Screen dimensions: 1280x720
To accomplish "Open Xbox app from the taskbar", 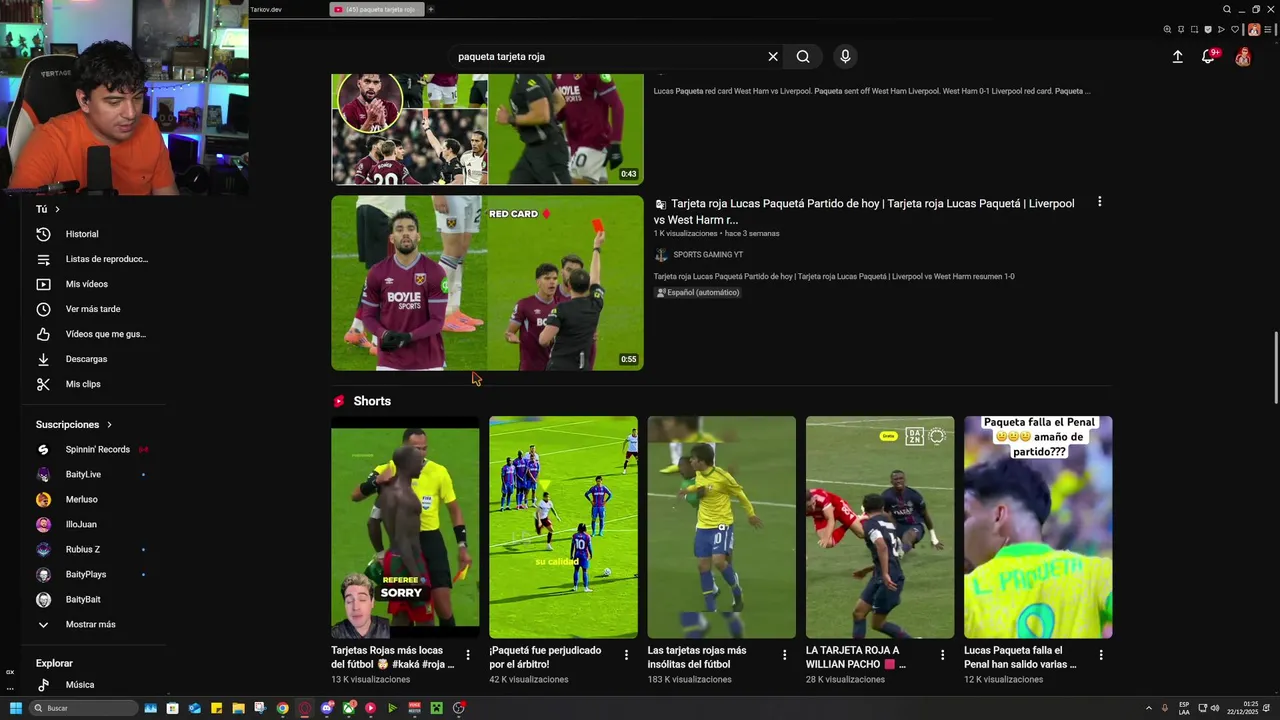I will 349,708.
